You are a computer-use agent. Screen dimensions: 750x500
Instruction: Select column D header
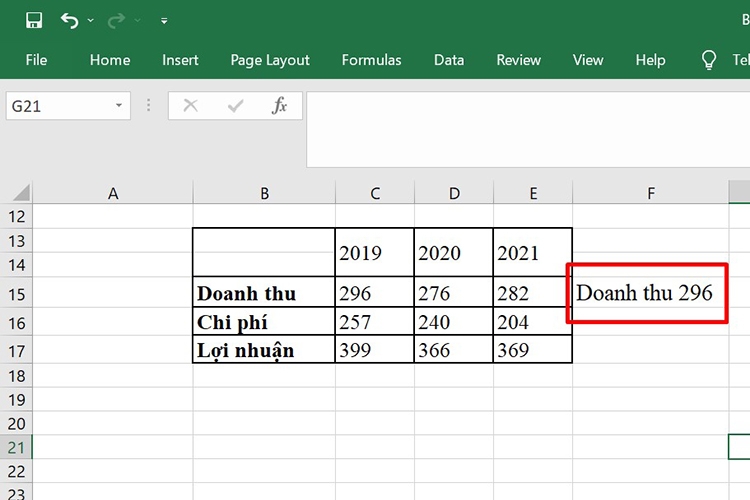(x=454, y=193)
